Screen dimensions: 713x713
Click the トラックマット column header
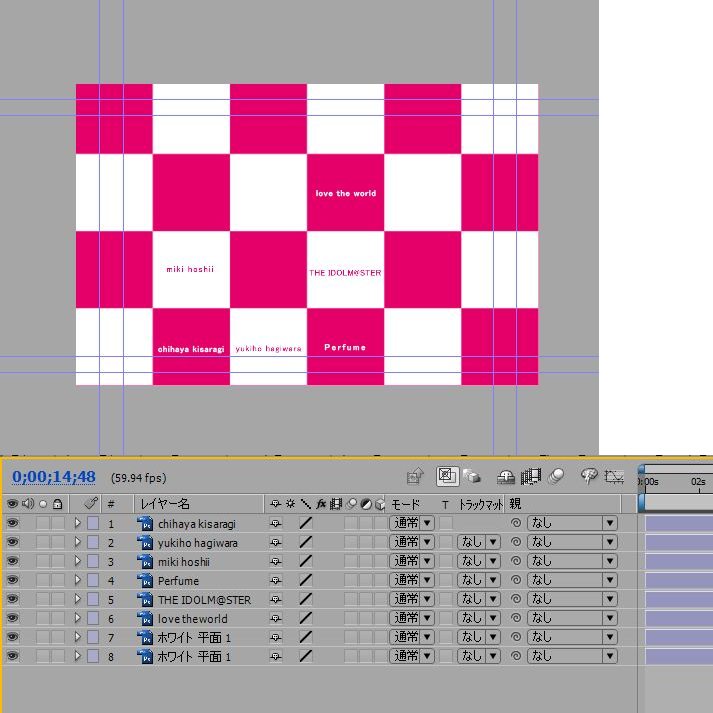(x=481, y=504)
